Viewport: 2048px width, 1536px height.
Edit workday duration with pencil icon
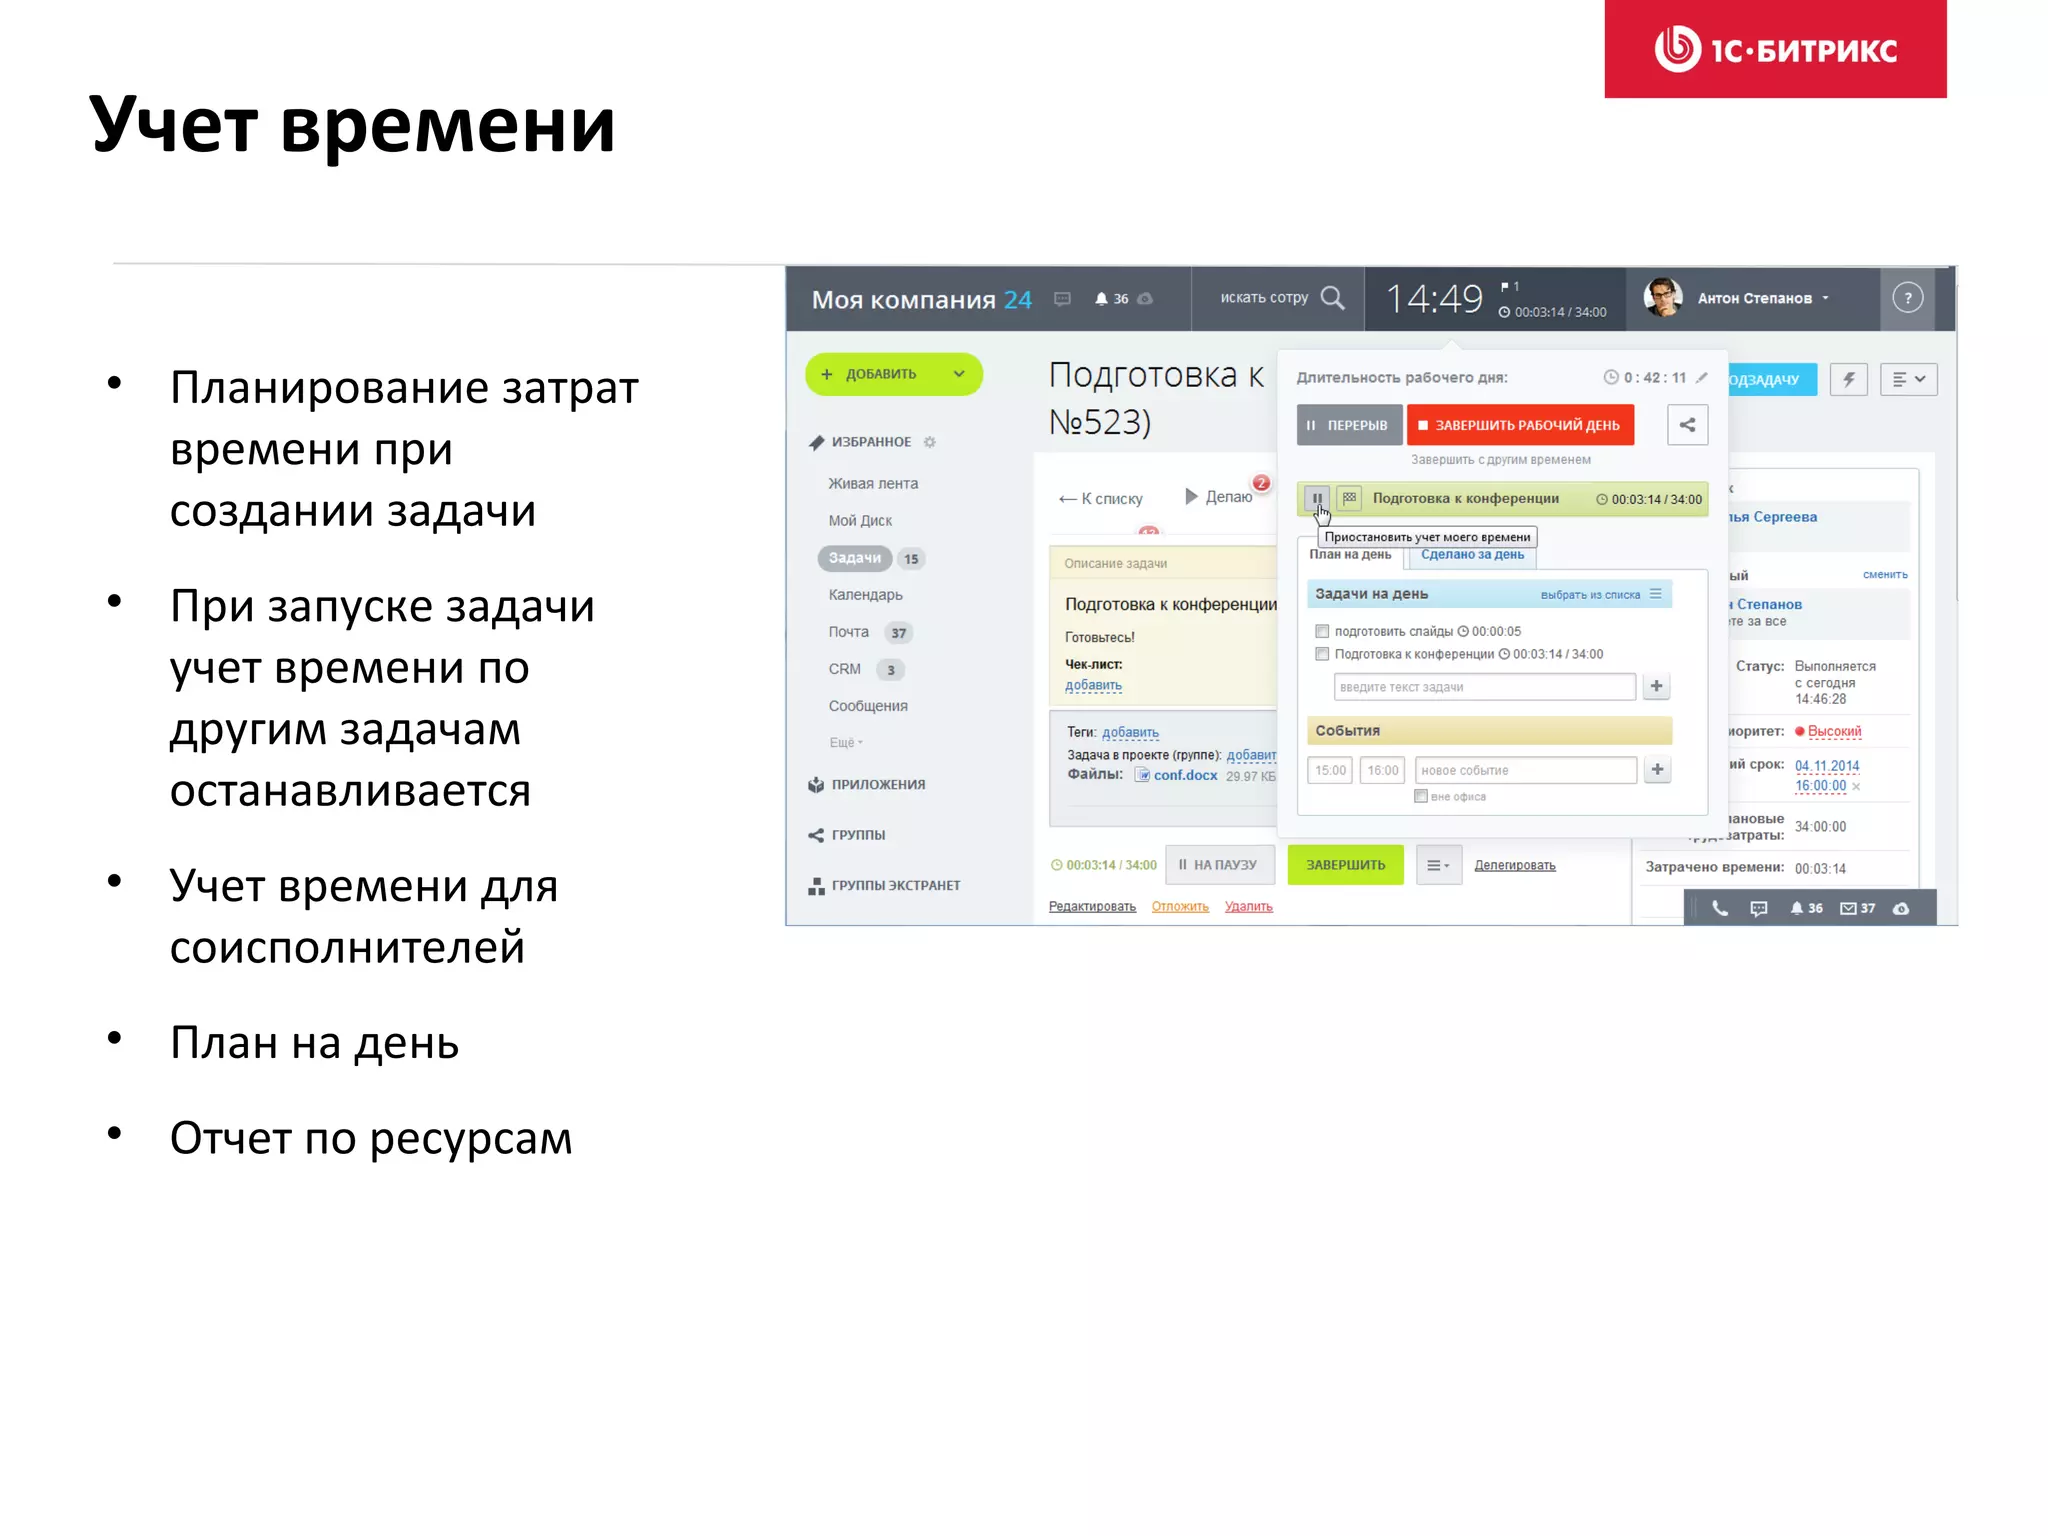[x=1702, y=377]
